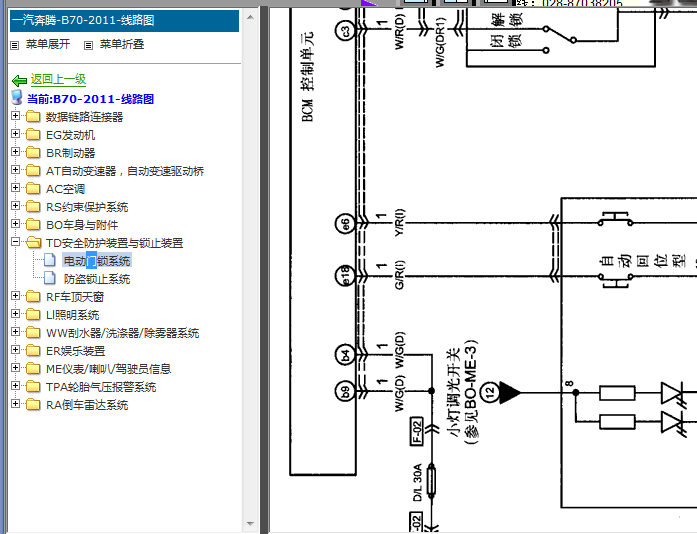Select the BO车身与附件 folder label
Image resolution: width=697 pixels, height=534 pixels.
(x=82, y=225)
